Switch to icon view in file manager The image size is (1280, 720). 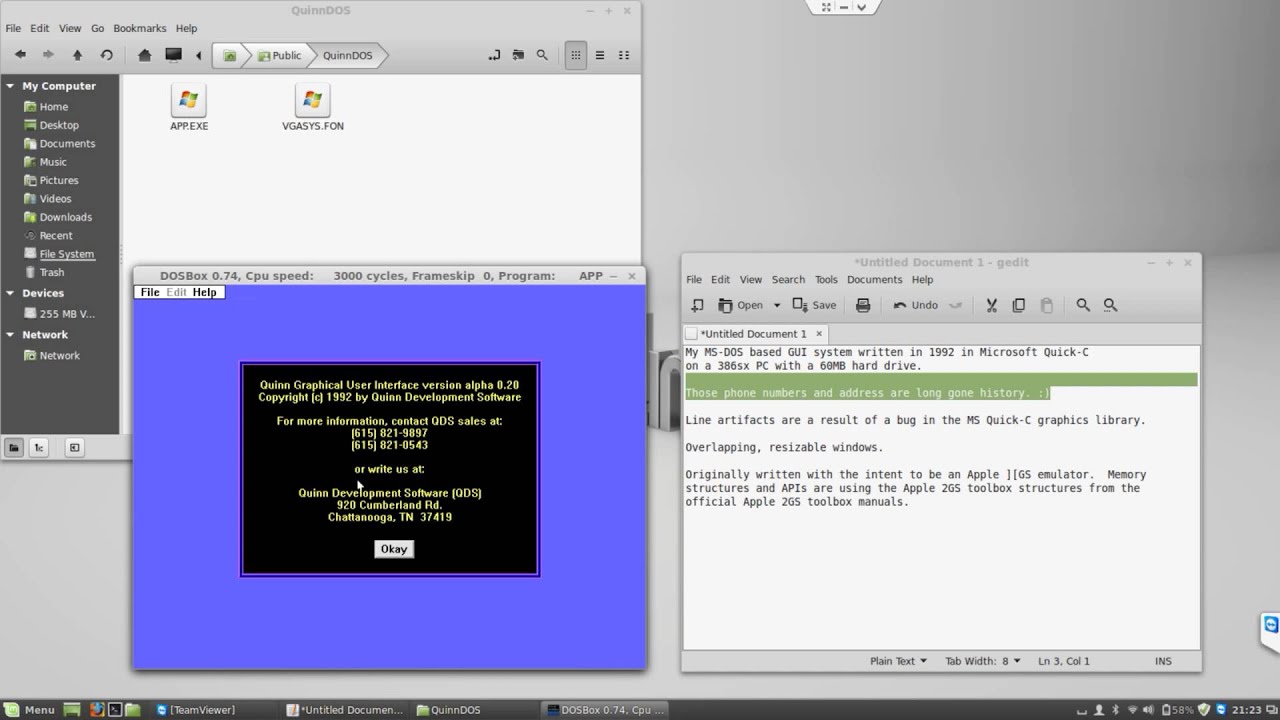pyautogui.click(x=575, y=55)
